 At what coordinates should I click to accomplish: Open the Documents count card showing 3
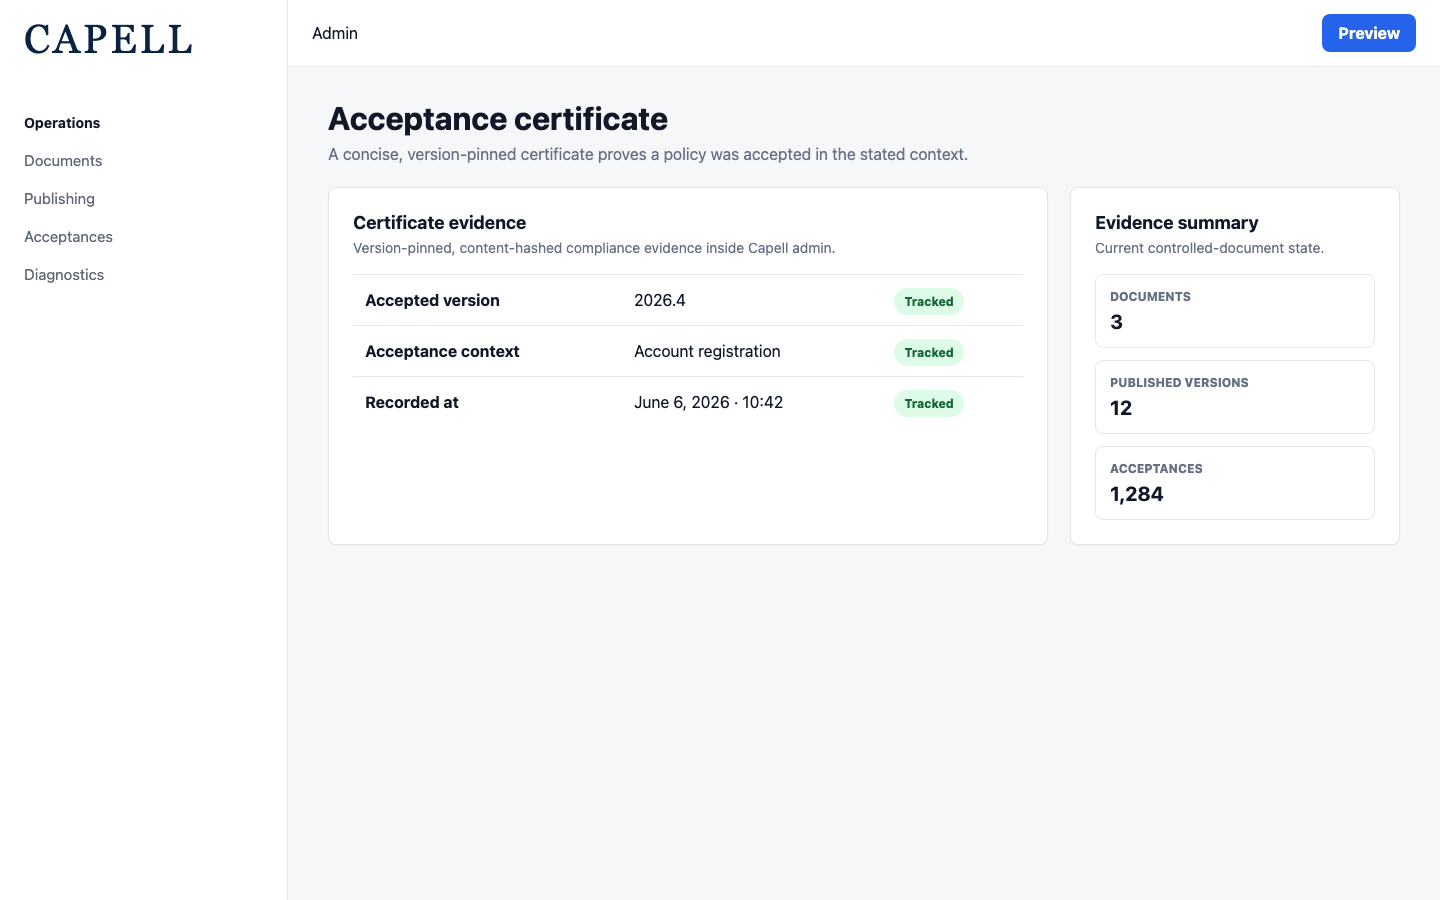point(1235,311)
